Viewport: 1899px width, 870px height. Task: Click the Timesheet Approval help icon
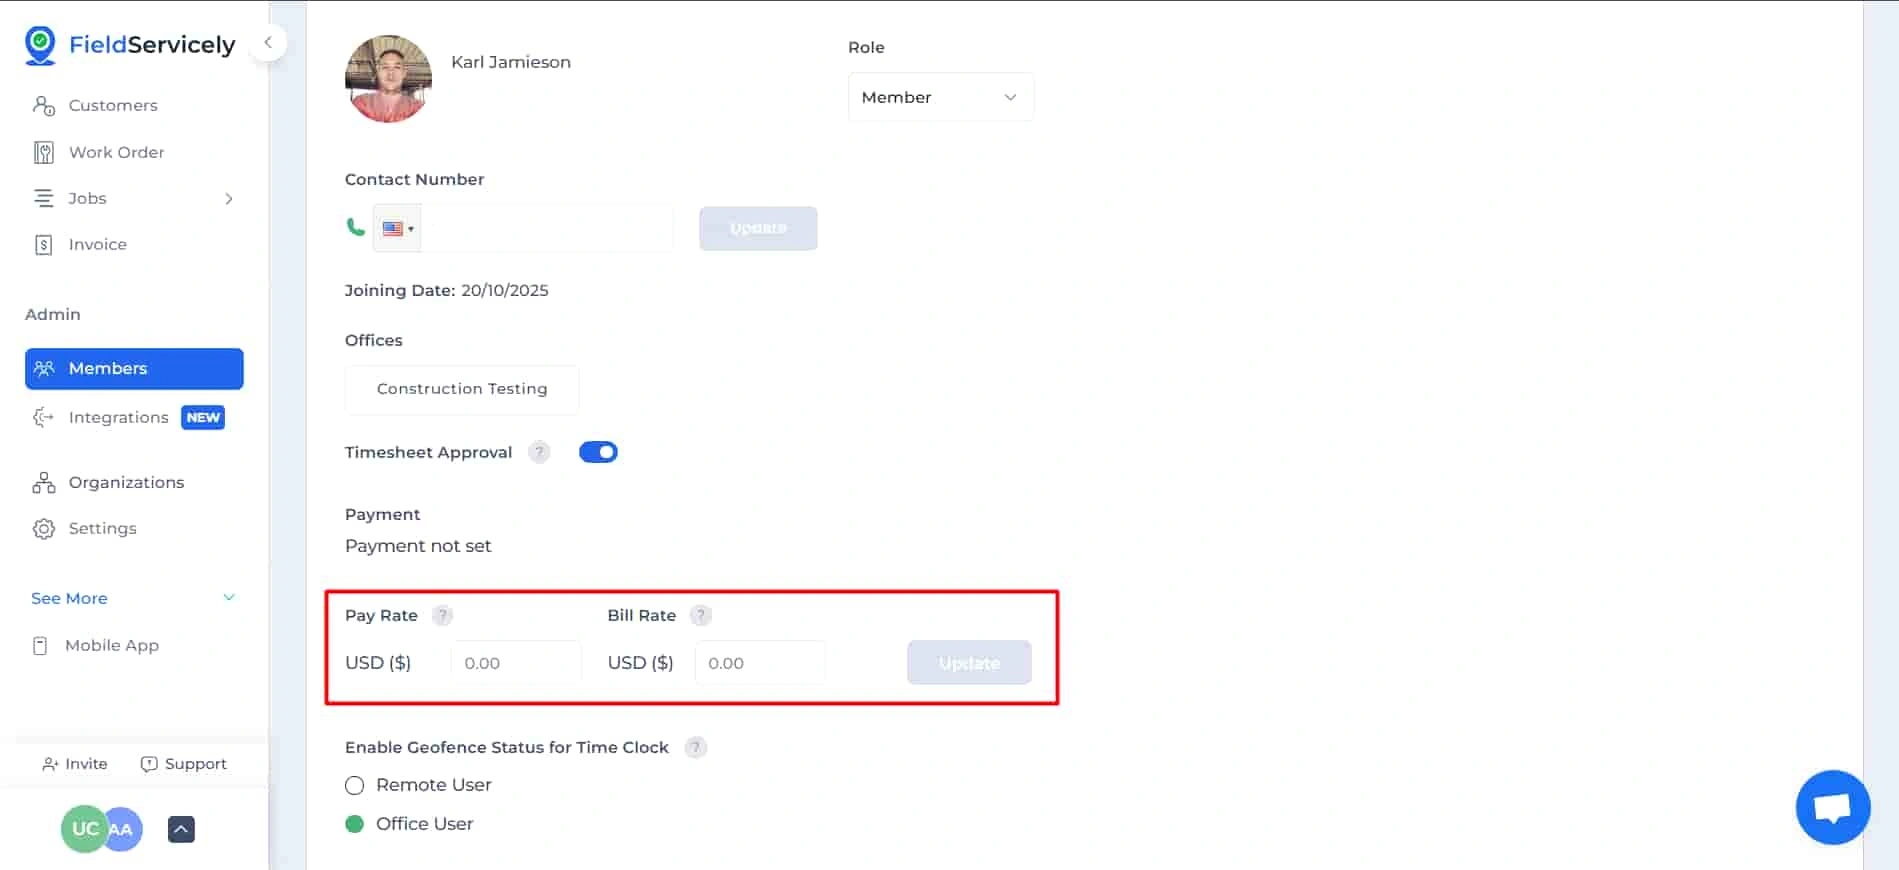[539, 452]
